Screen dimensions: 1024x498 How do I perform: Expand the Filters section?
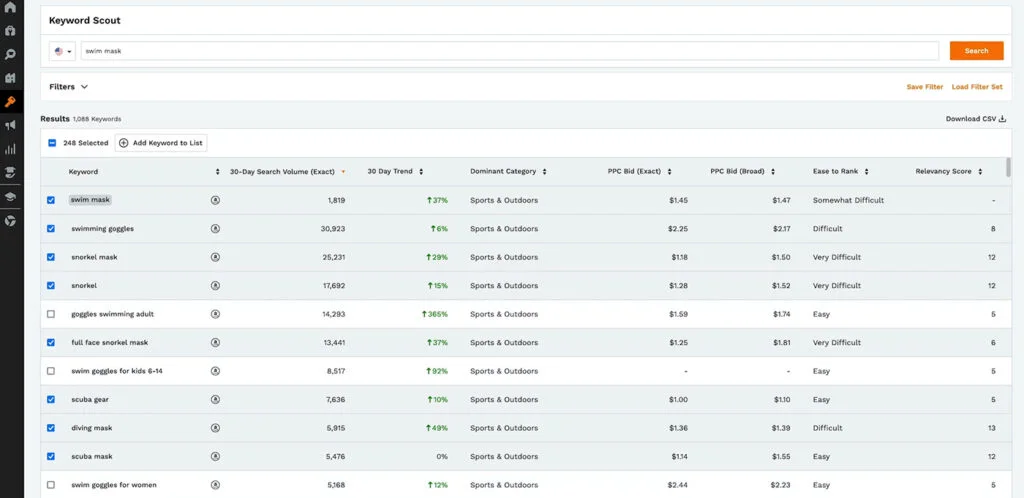(x=69, y=87)
